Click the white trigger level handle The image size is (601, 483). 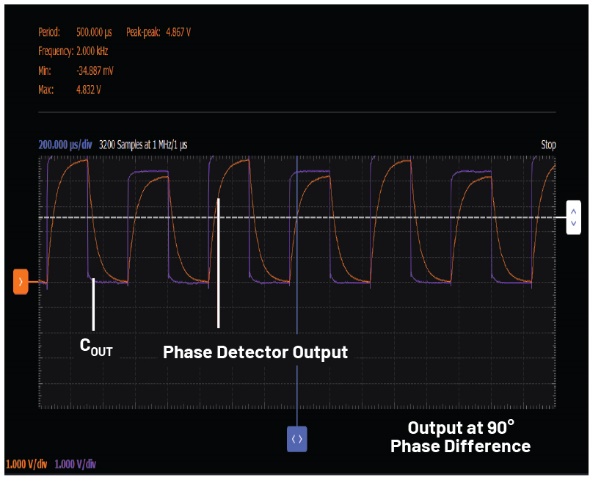click(573, 217)
